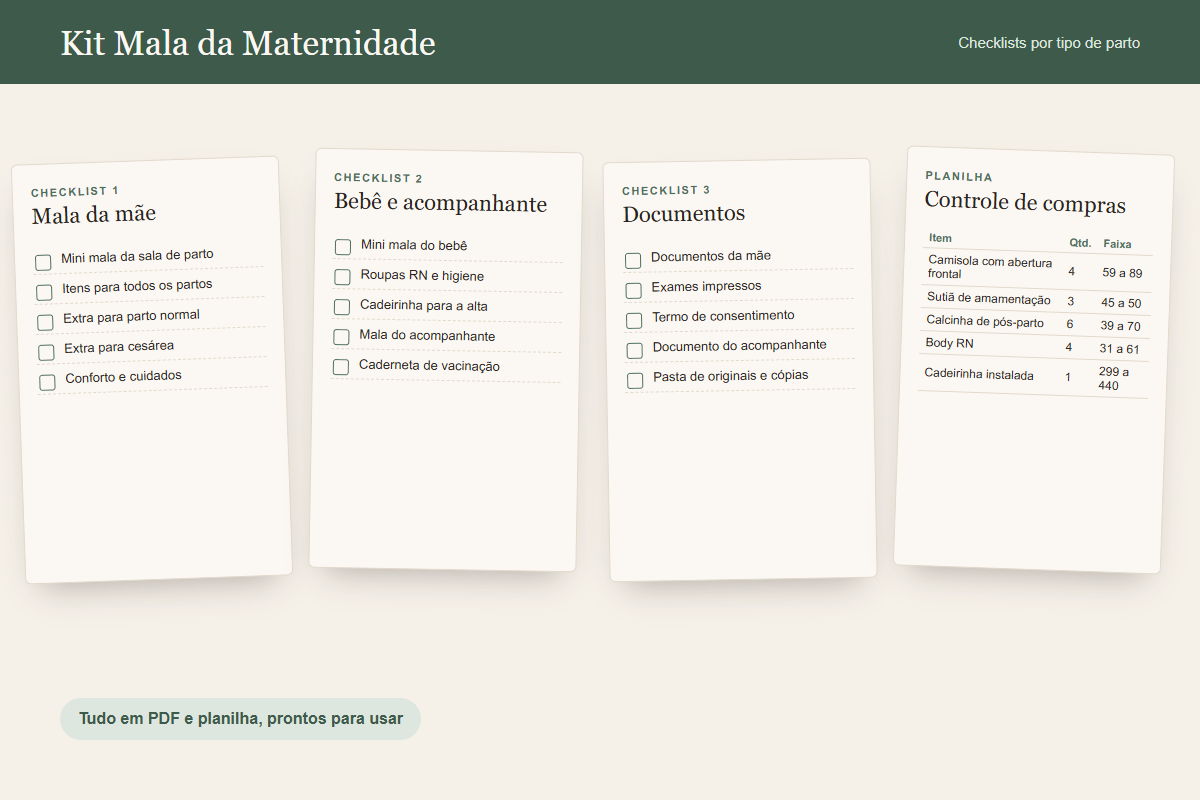1200x800 pixels.
Task: Click the 'CHECKLIST 3' label
Action: click(666, 190)
